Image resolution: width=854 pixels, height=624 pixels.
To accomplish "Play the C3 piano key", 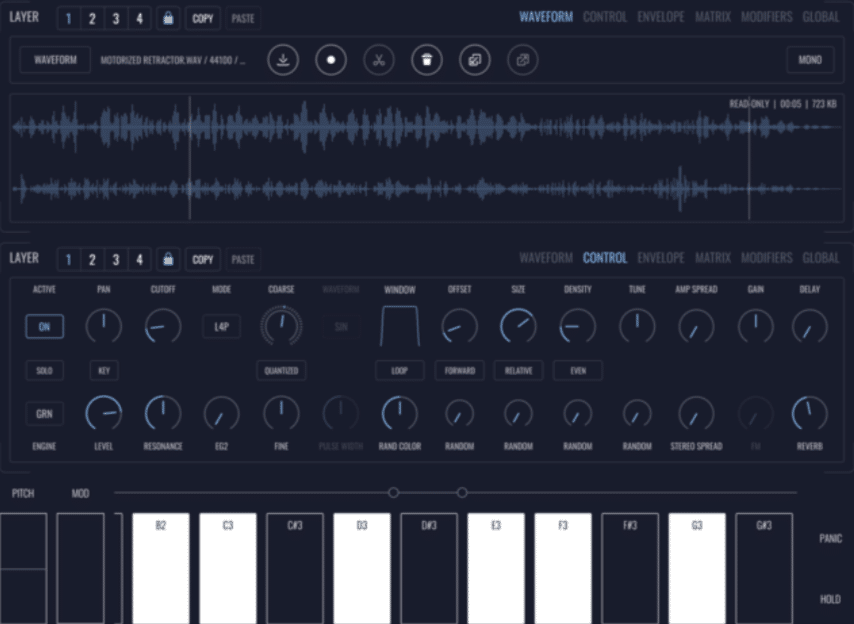I will pyautogui.click(x=228, y=568).
